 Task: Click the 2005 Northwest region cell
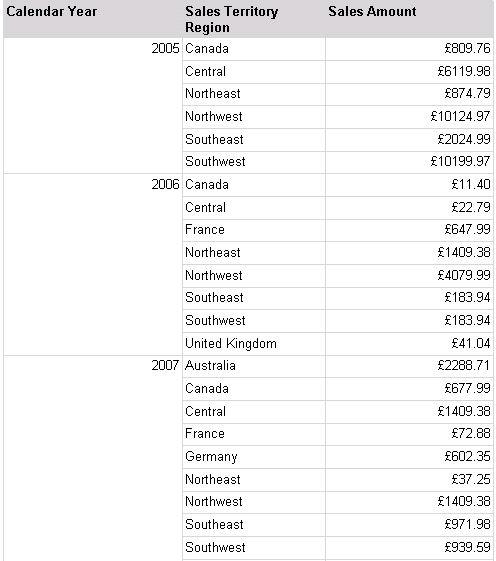coord(254,117)
